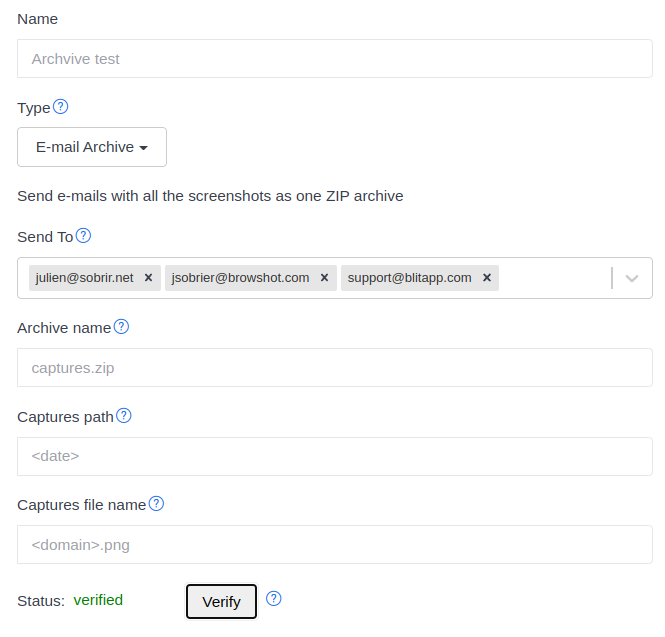Click the Archive name field captures.zip
This screenshot has width=665, height=637.
point(335,368)
